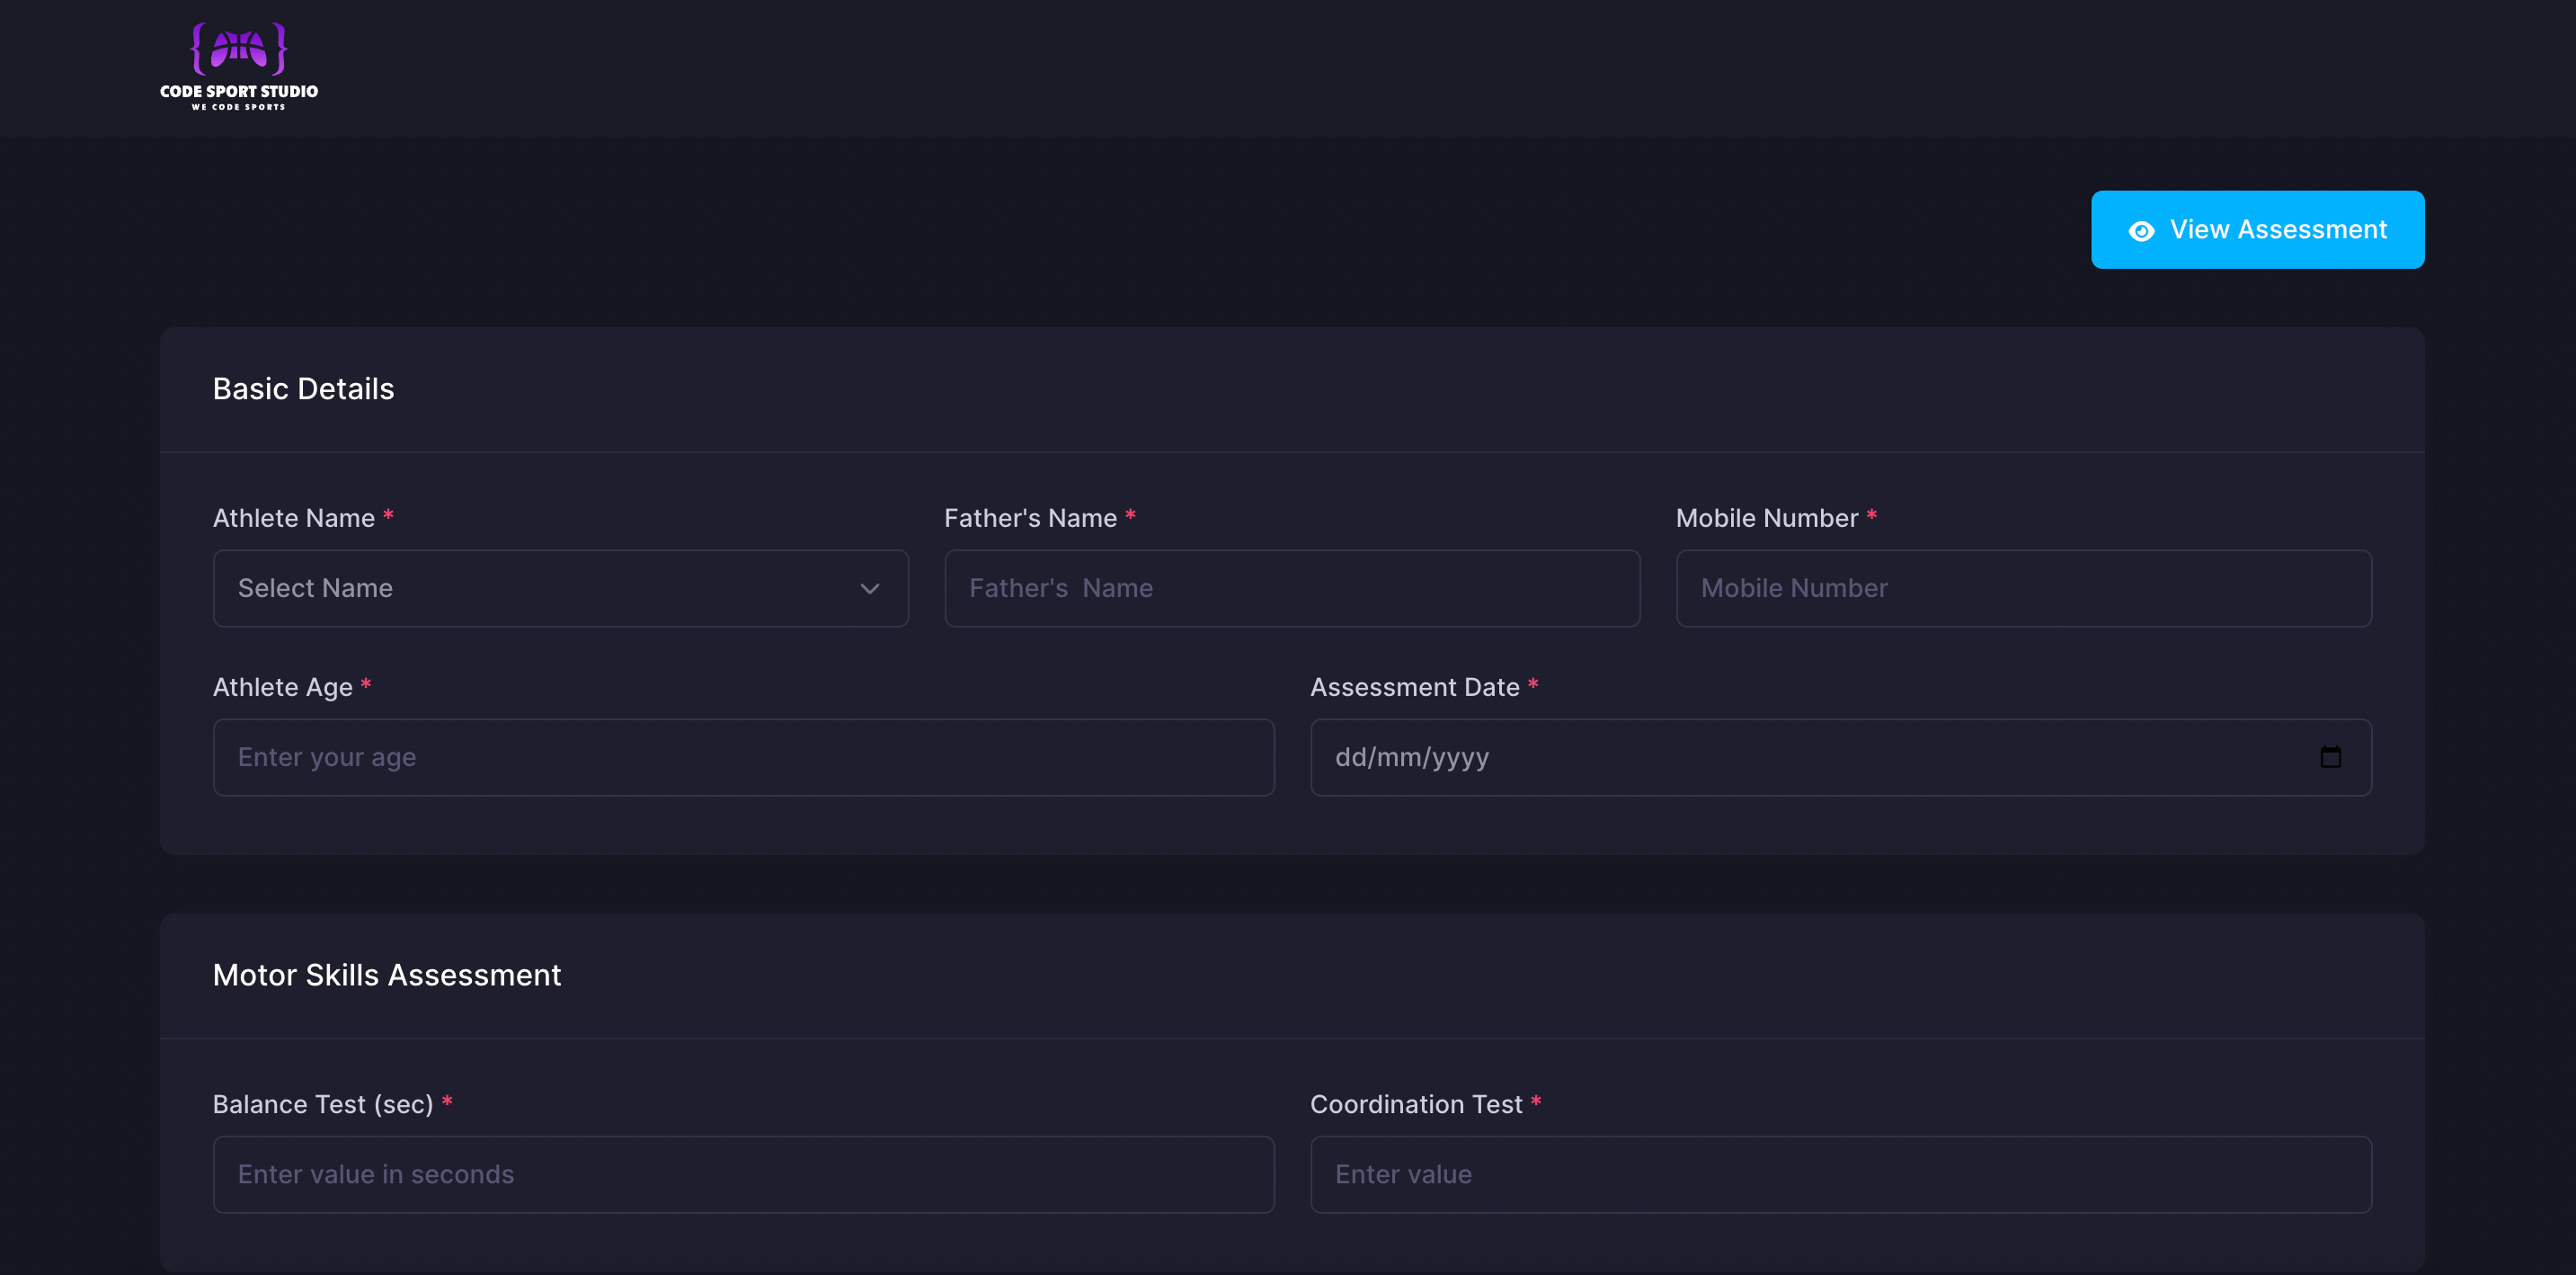
Task: Click the Motor Skills Assessment heading
Action: [x=386, y=975]
